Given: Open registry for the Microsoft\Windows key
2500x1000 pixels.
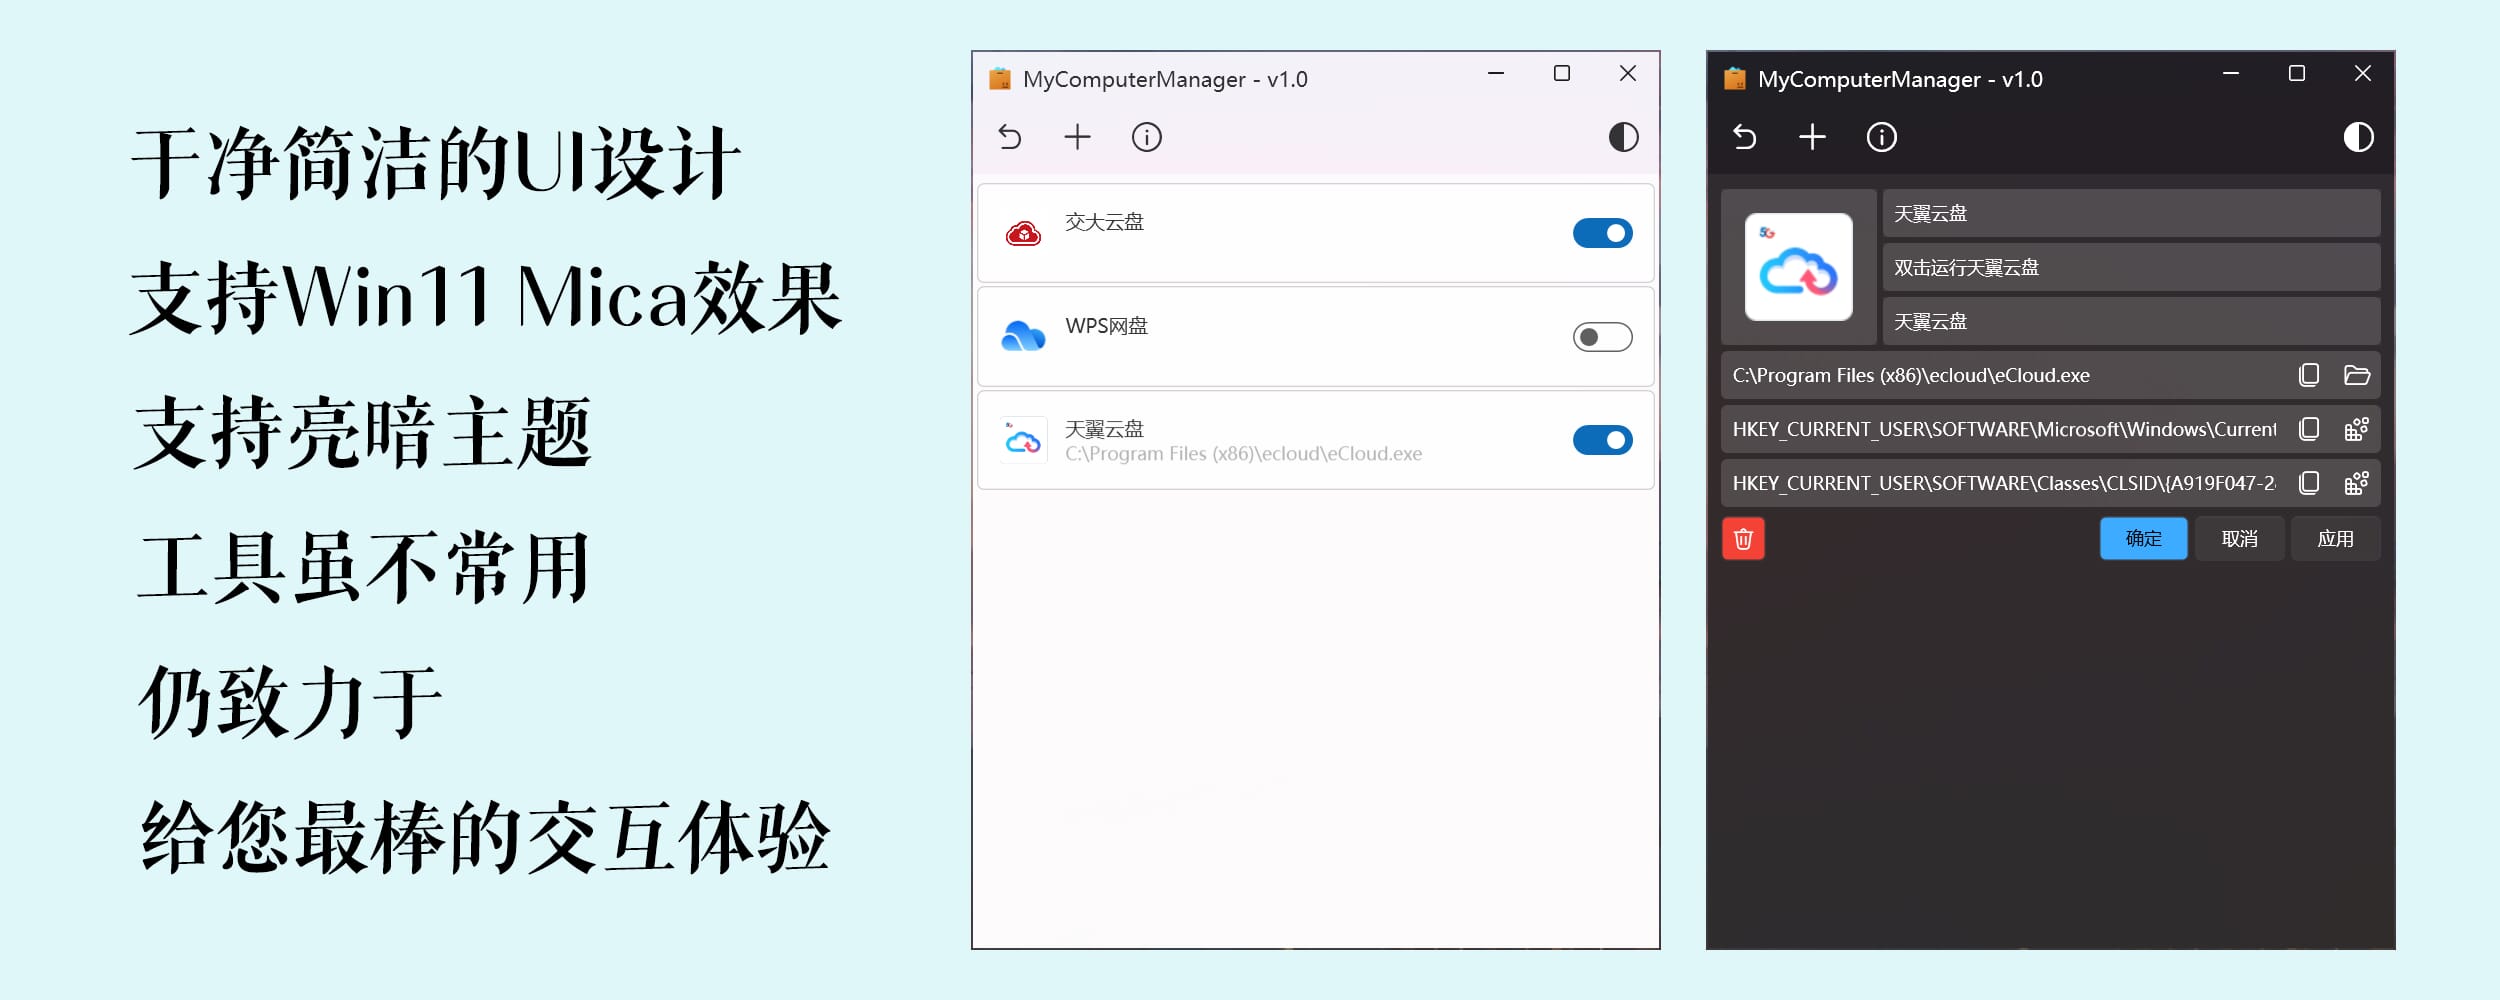Looking at the screenshot, I should tap(2357, 429).
